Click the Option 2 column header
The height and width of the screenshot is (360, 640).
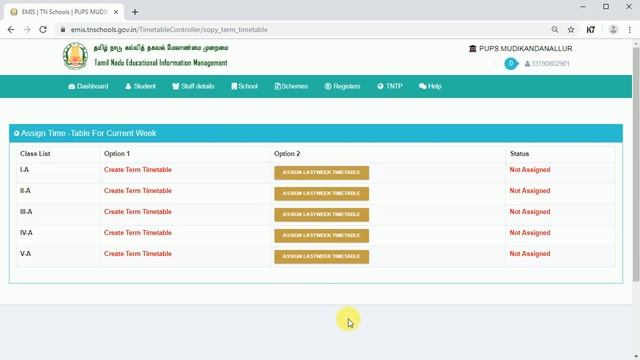coord(287,154)
